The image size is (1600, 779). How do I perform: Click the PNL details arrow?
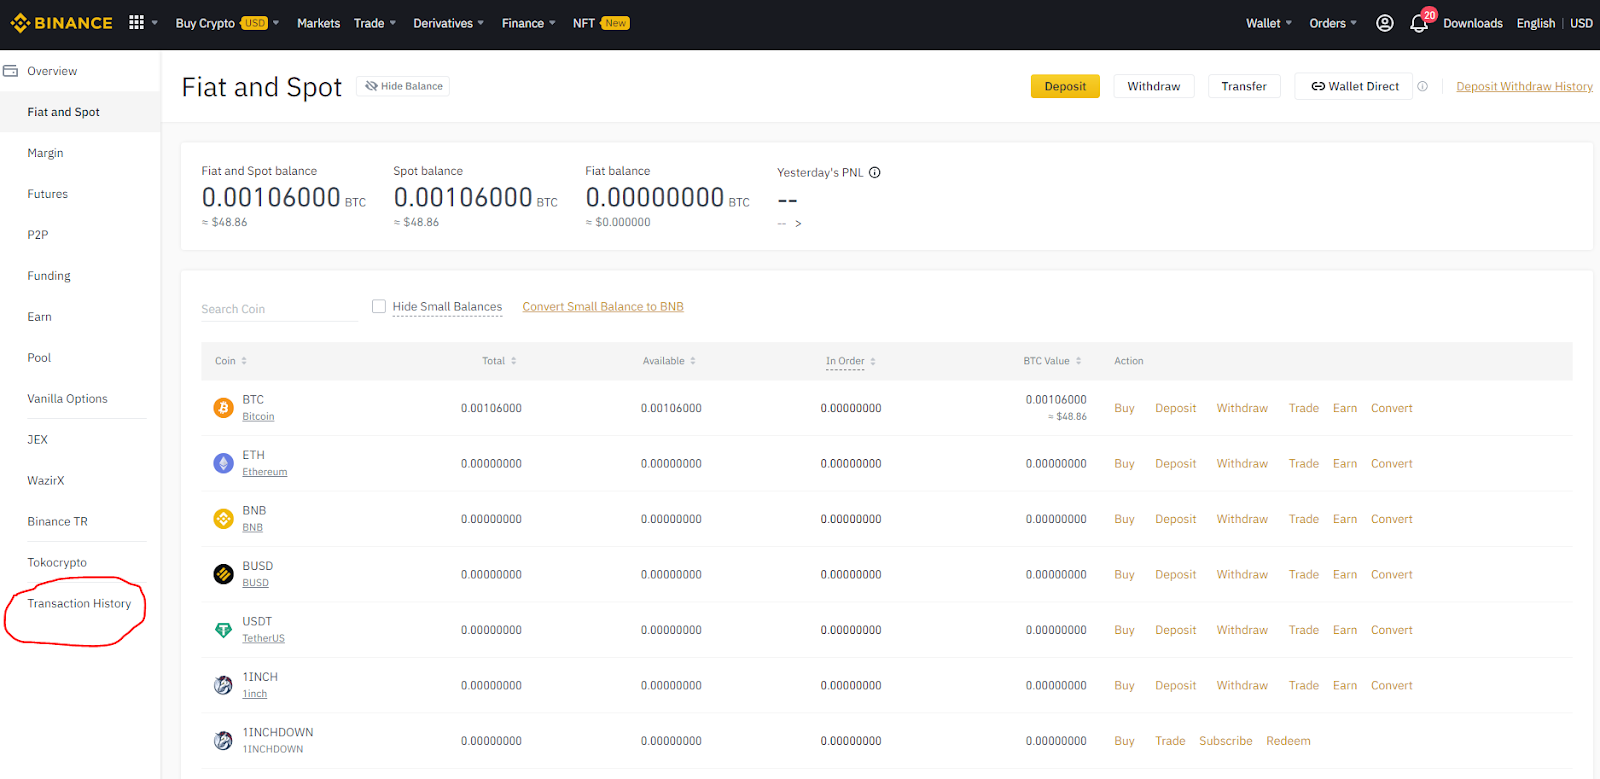click(798, 224)
